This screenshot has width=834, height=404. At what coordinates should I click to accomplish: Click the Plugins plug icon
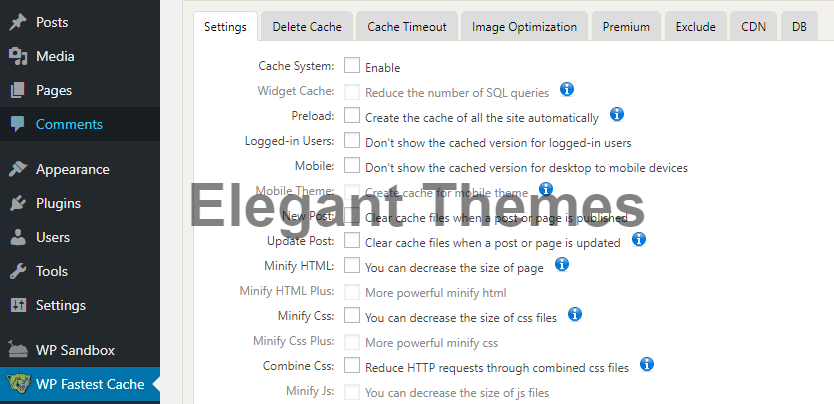coord(18,203)
